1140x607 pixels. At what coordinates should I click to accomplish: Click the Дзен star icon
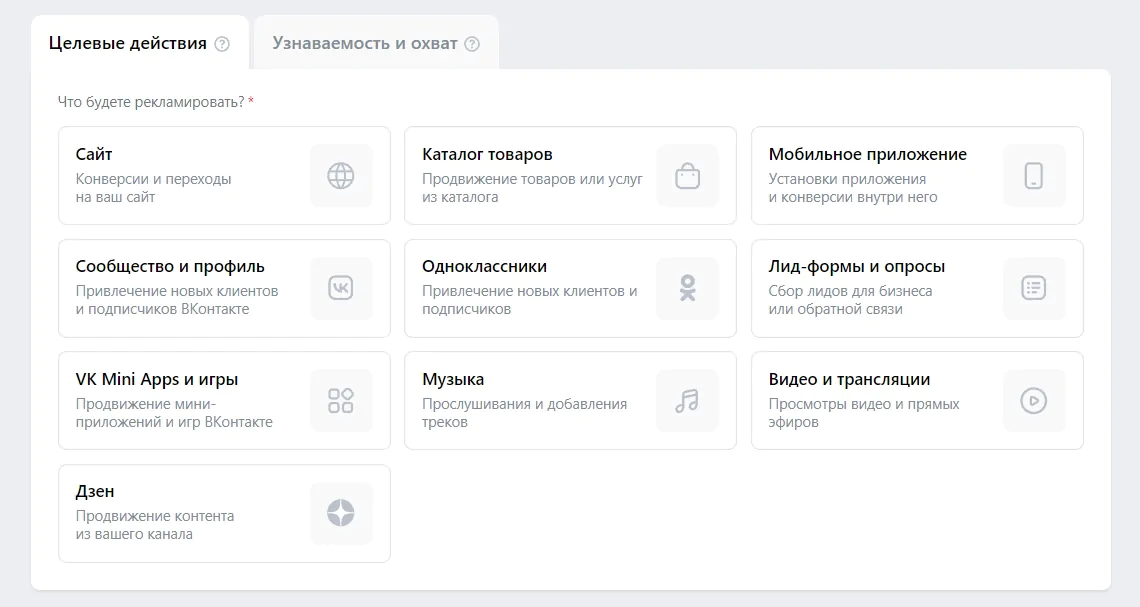pos(341,513)
